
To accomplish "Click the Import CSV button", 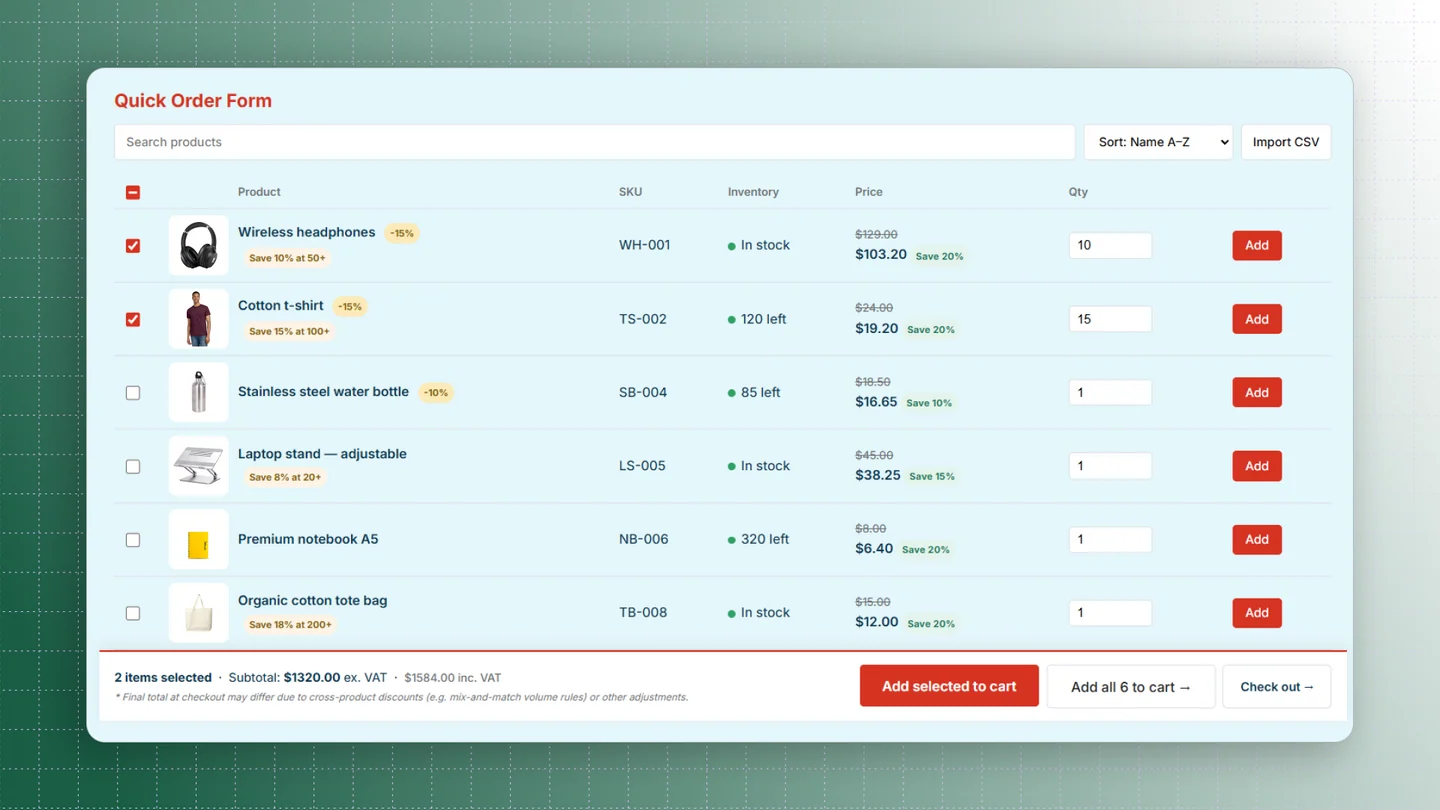I will pyautogui.click(x=1286, y=142).
